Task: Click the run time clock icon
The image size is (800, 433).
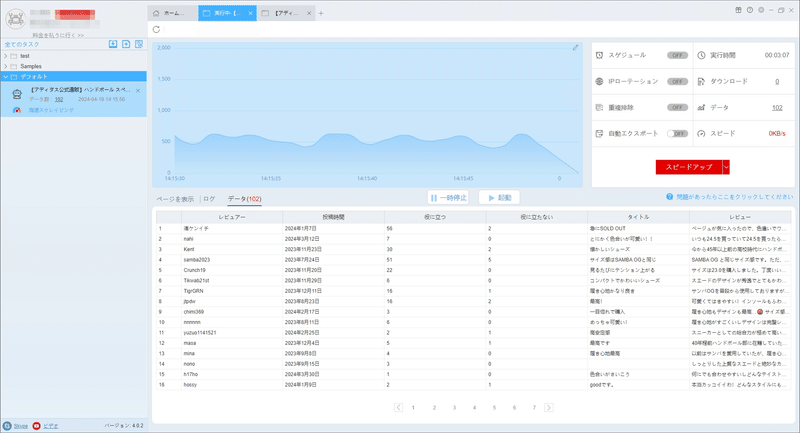Action: coord(701,55)
